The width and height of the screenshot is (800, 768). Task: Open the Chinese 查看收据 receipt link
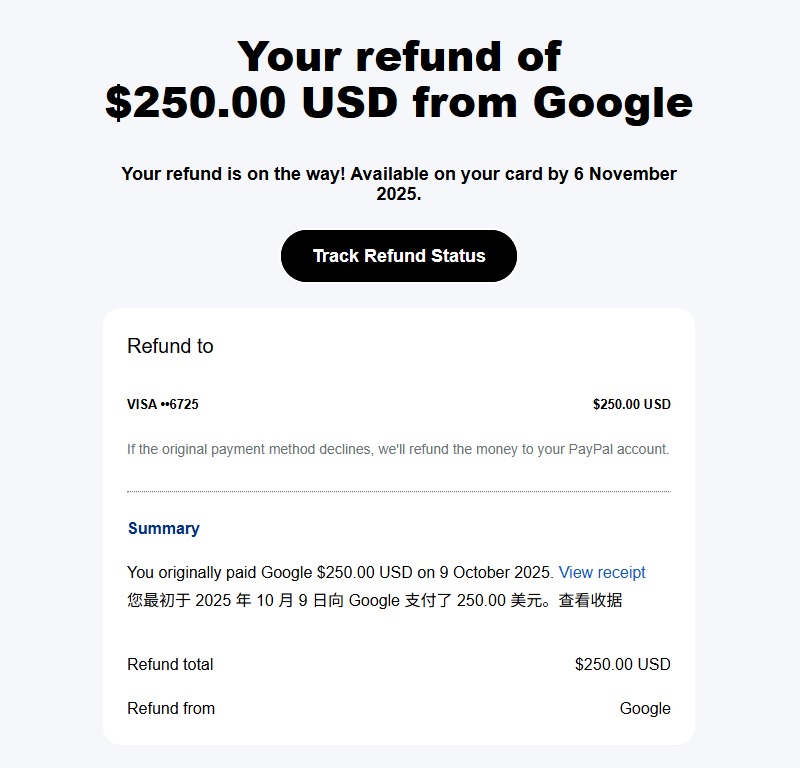[x=590, y=600]
